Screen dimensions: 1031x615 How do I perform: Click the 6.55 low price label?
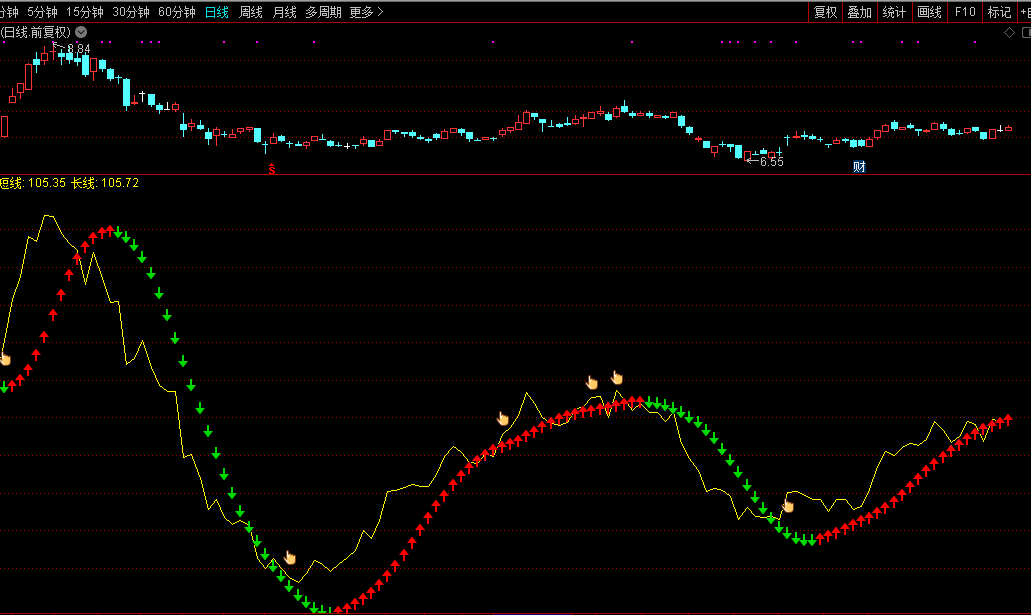pyautogui.click(x=771, y=161)
